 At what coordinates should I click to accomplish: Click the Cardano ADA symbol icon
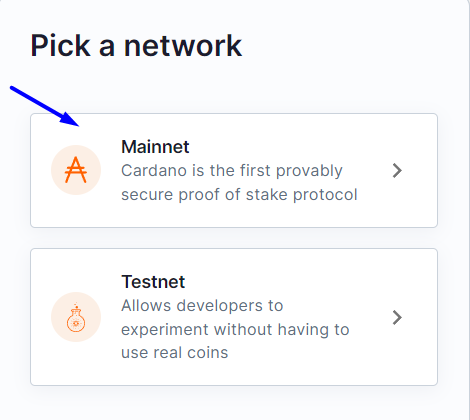click(x=76, y=170)
